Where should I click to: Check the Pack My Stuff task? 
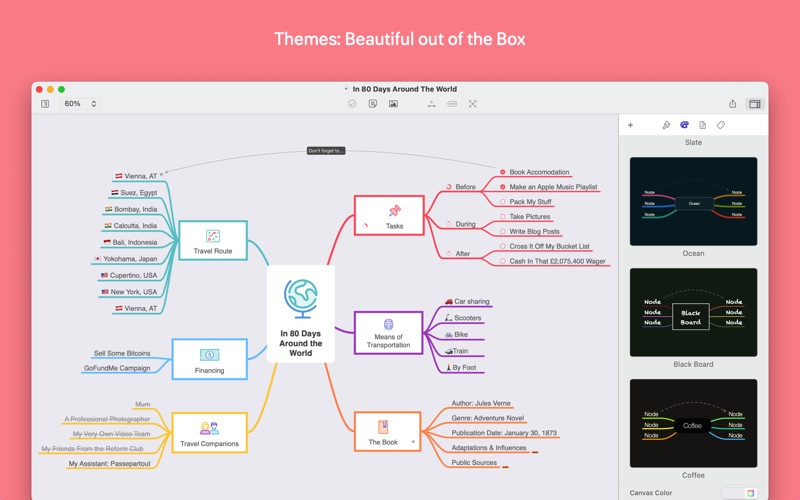click(503, 202)
